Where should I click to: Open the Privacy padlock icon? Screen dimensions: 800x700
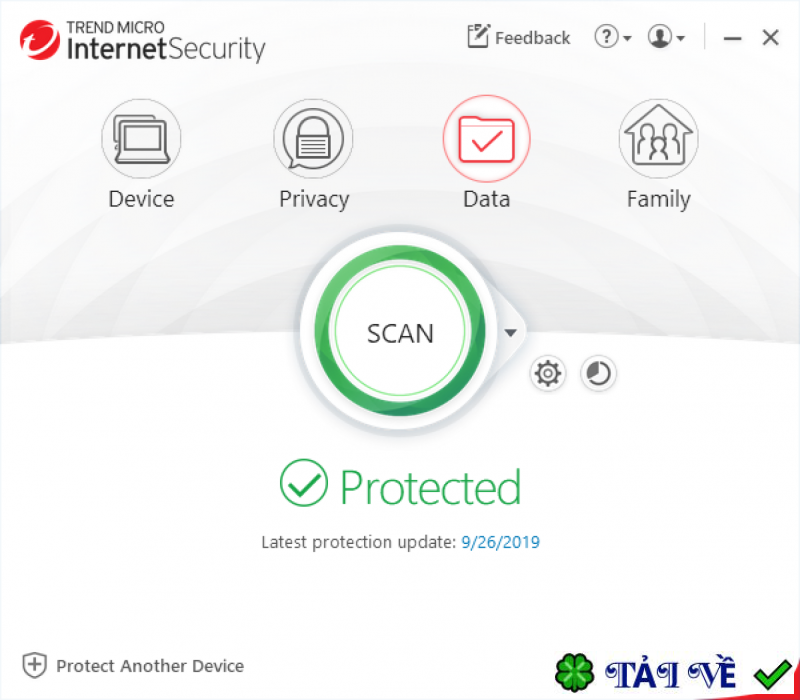coord(313,138)
